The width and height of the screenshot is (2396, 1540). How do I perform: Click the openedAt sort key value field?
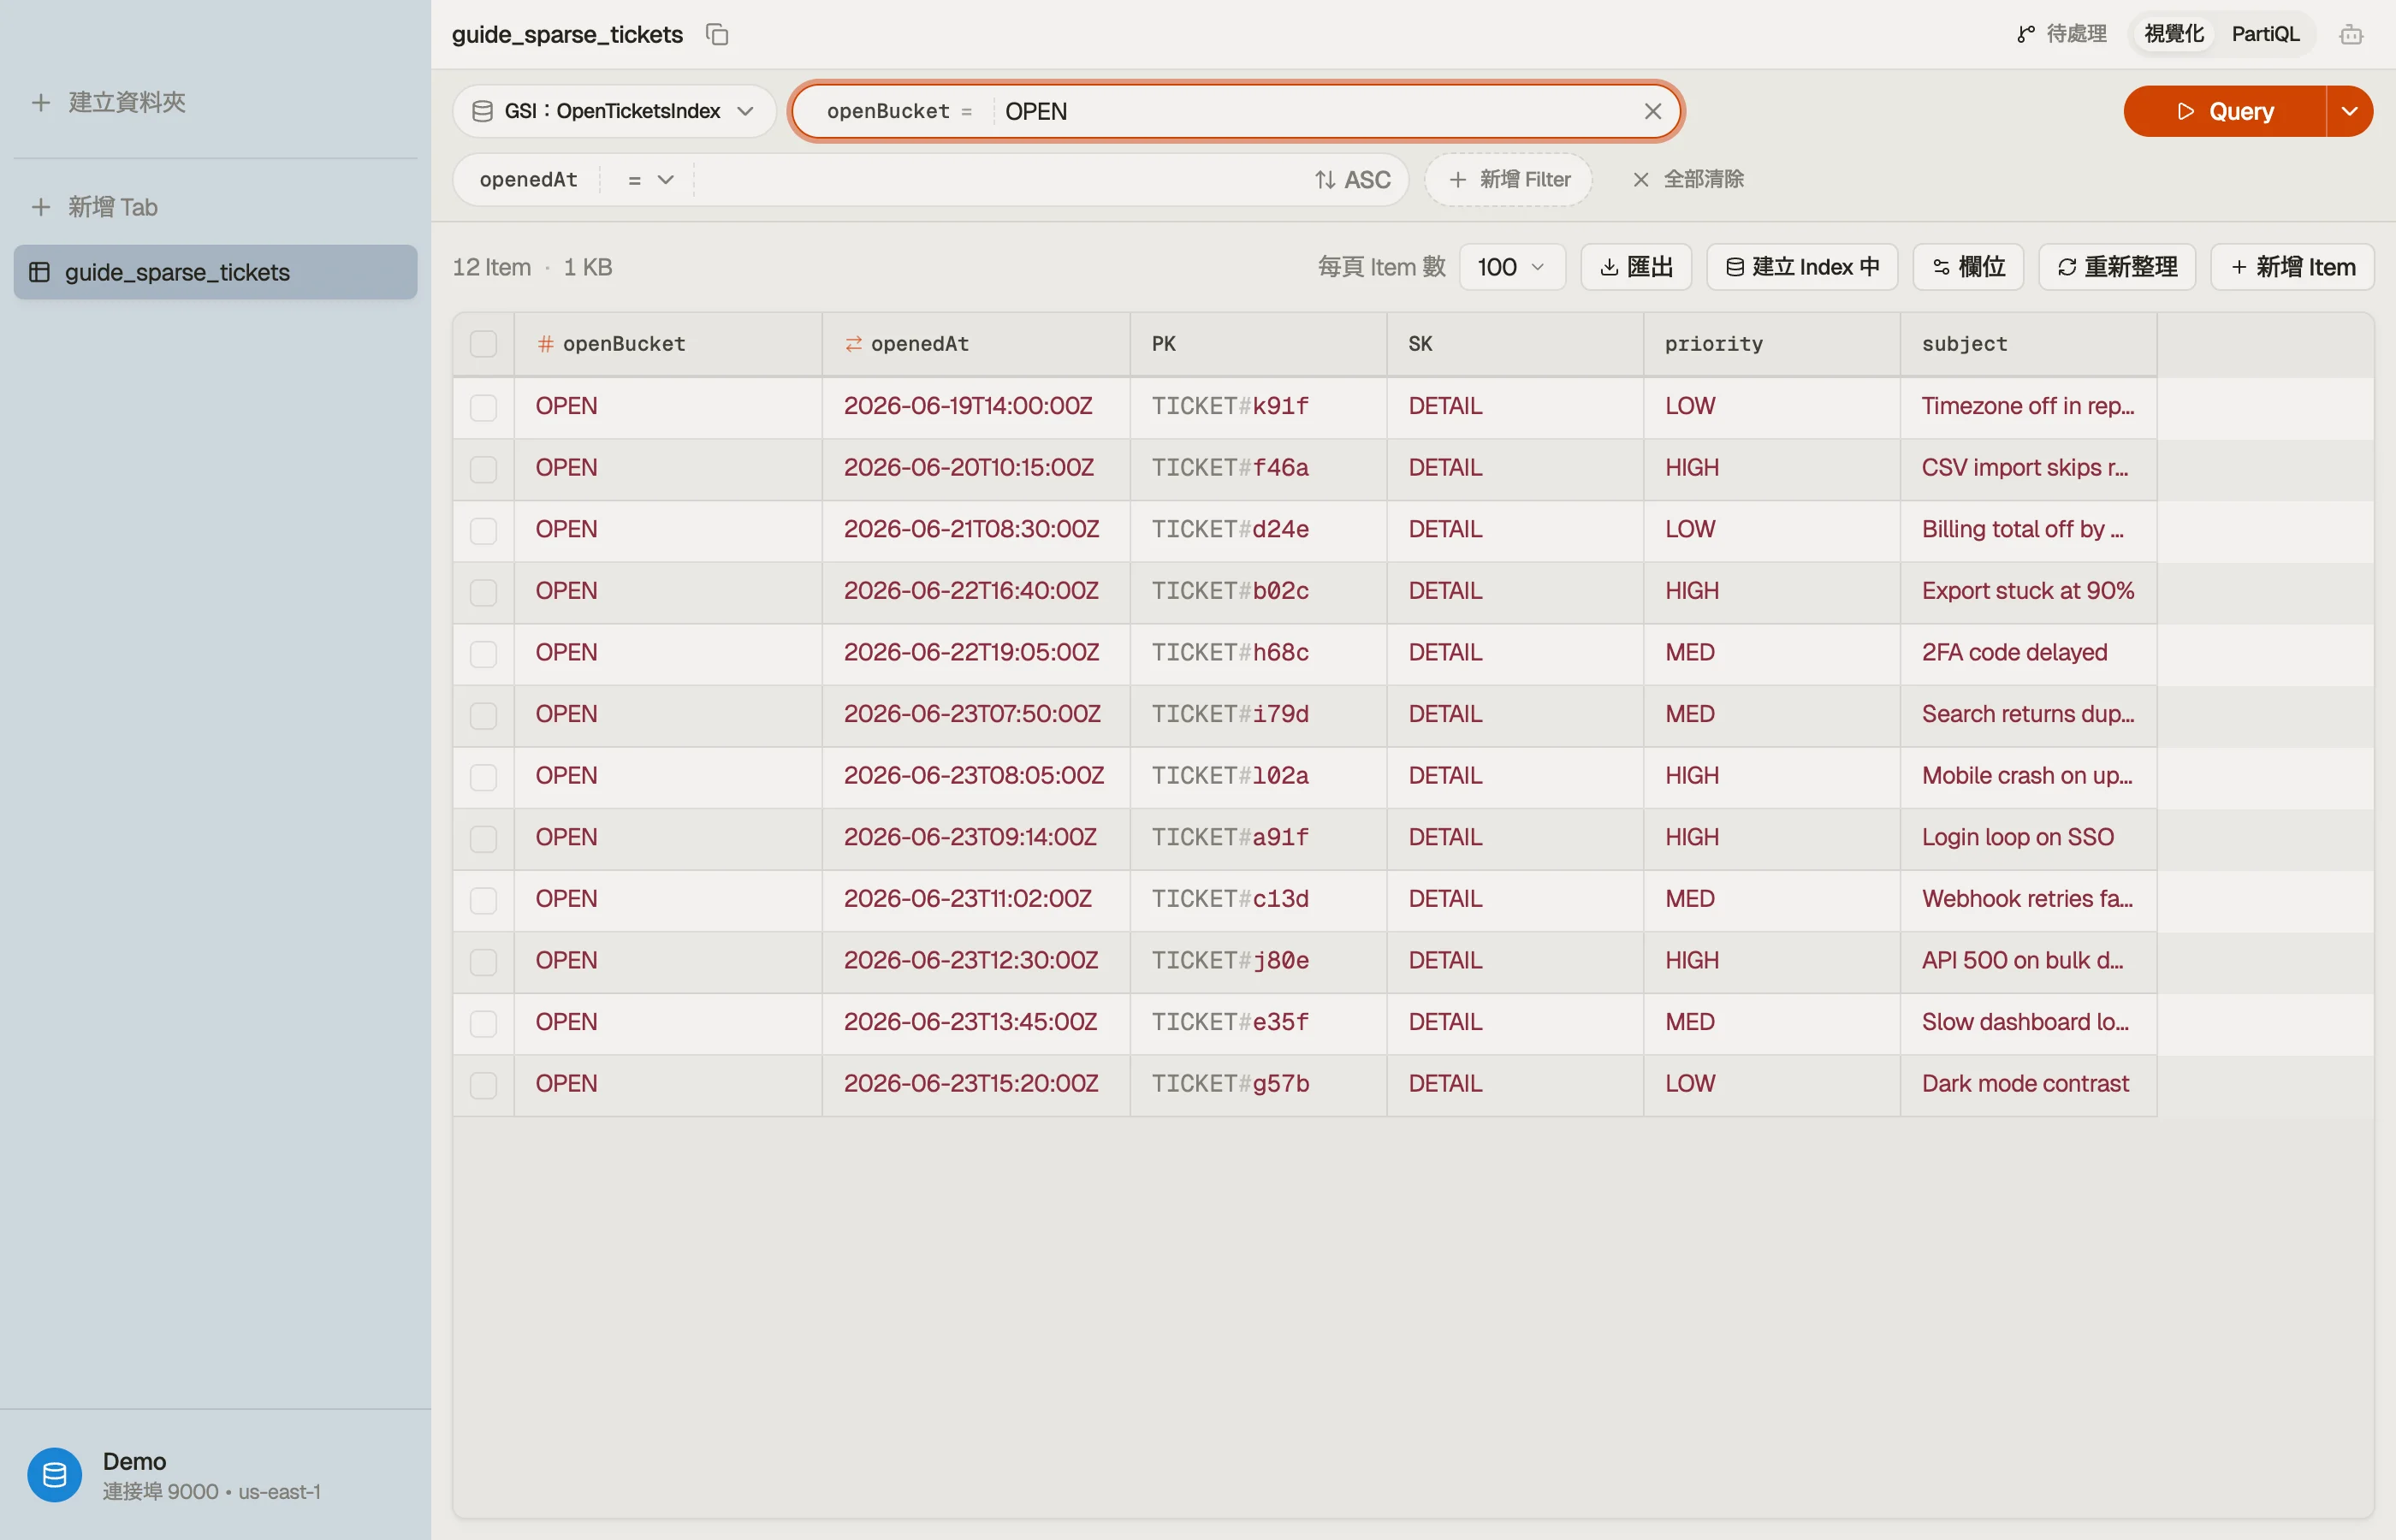tap(1000, 180)
